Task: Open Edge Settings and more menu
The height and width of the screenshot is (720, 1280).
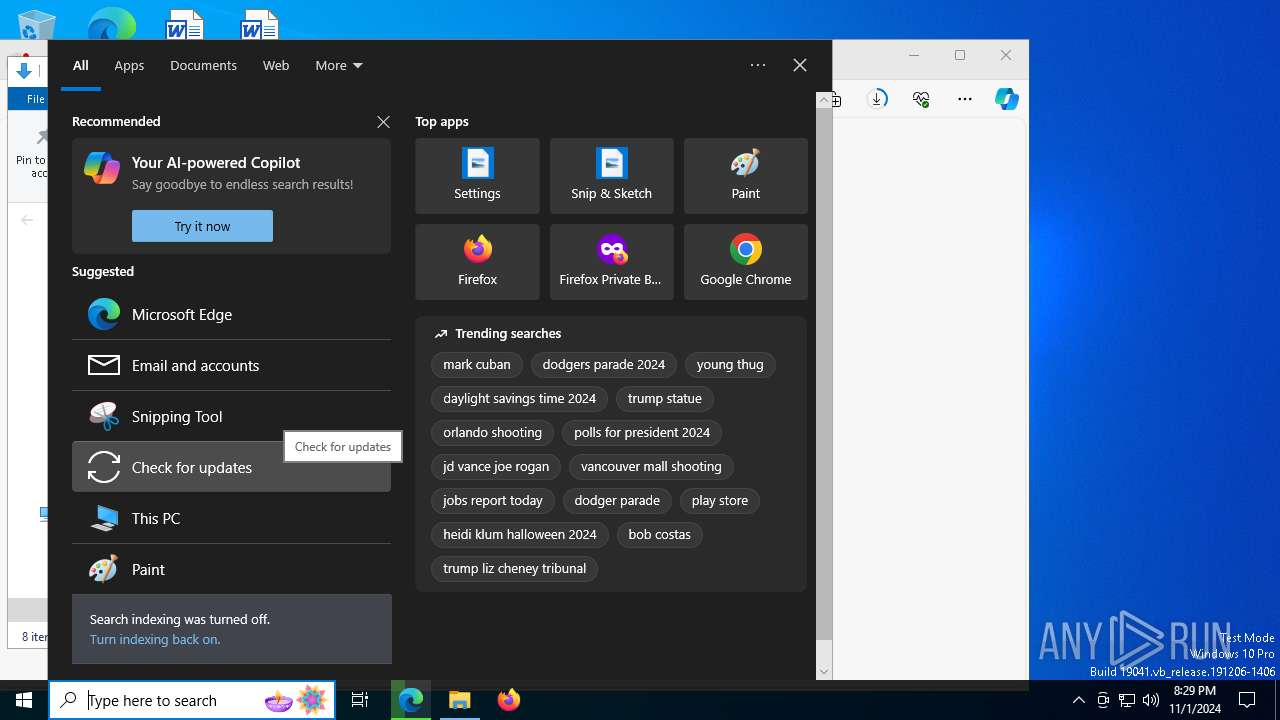Action: click(x=964, y=99)
